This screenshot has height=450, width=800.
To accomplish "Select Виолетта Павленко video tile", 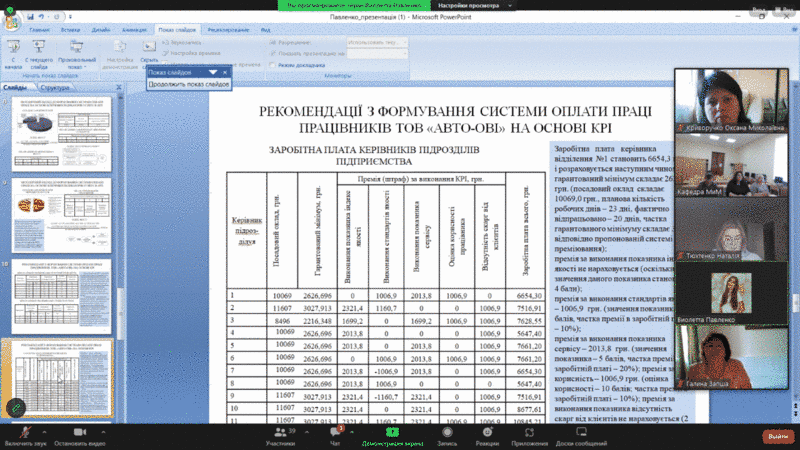I will point(731,293).
